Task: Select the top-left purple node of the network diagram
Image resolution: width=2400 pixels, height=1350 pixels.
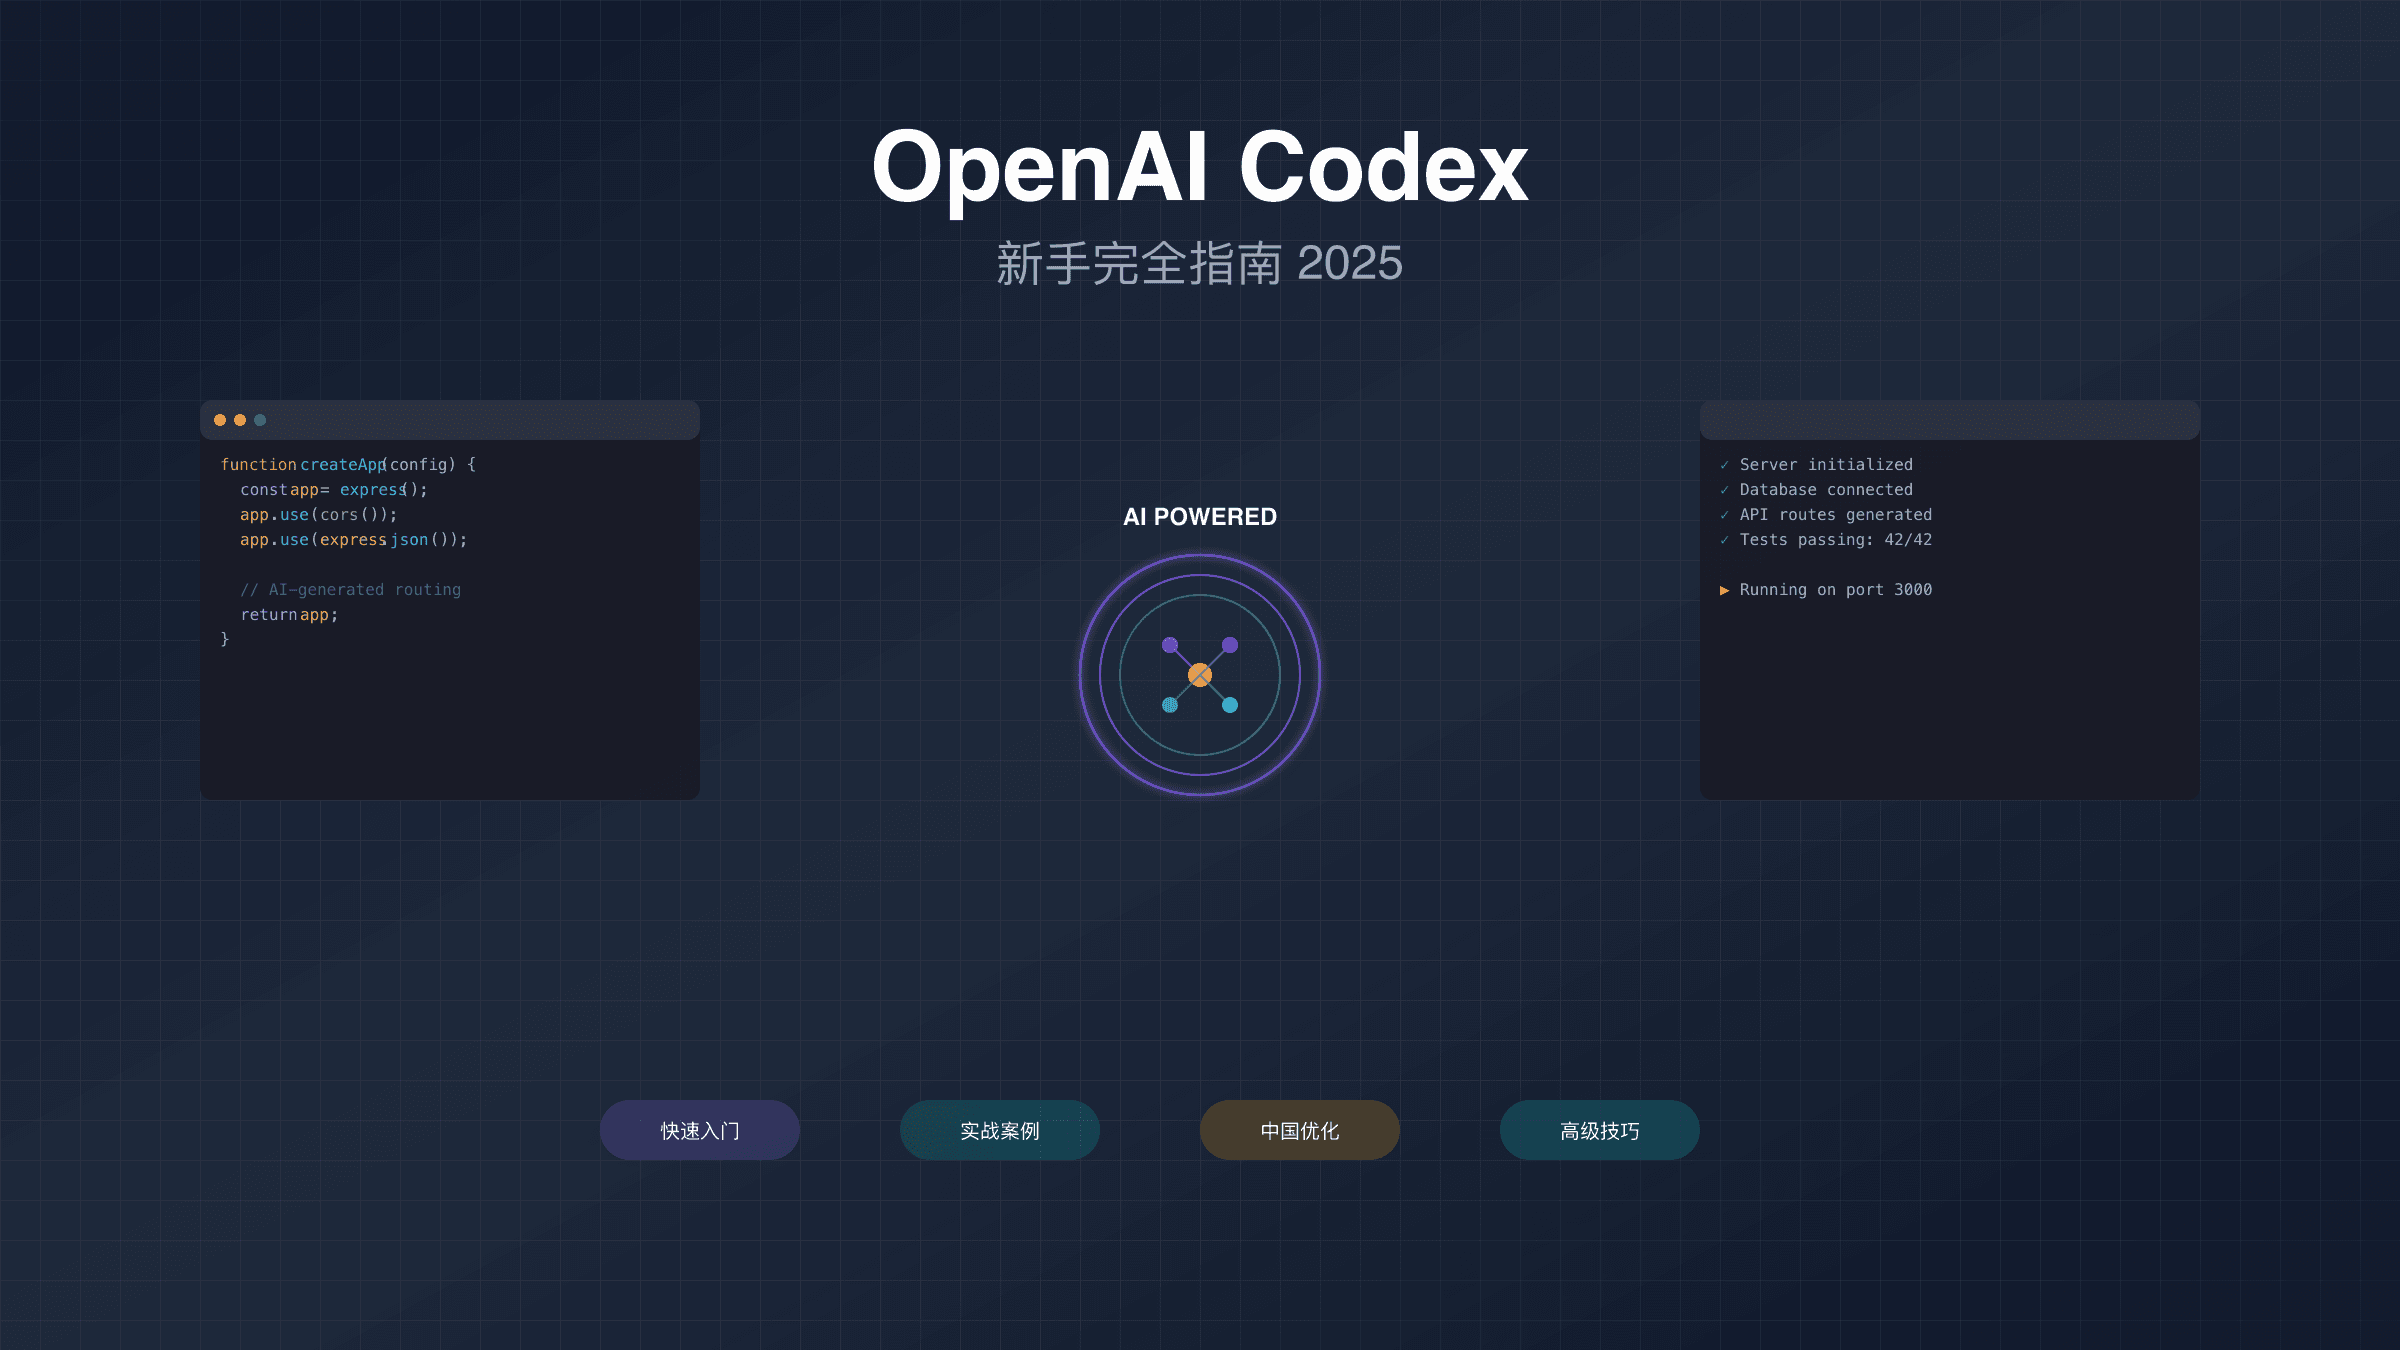Action: coord(1168,645)
